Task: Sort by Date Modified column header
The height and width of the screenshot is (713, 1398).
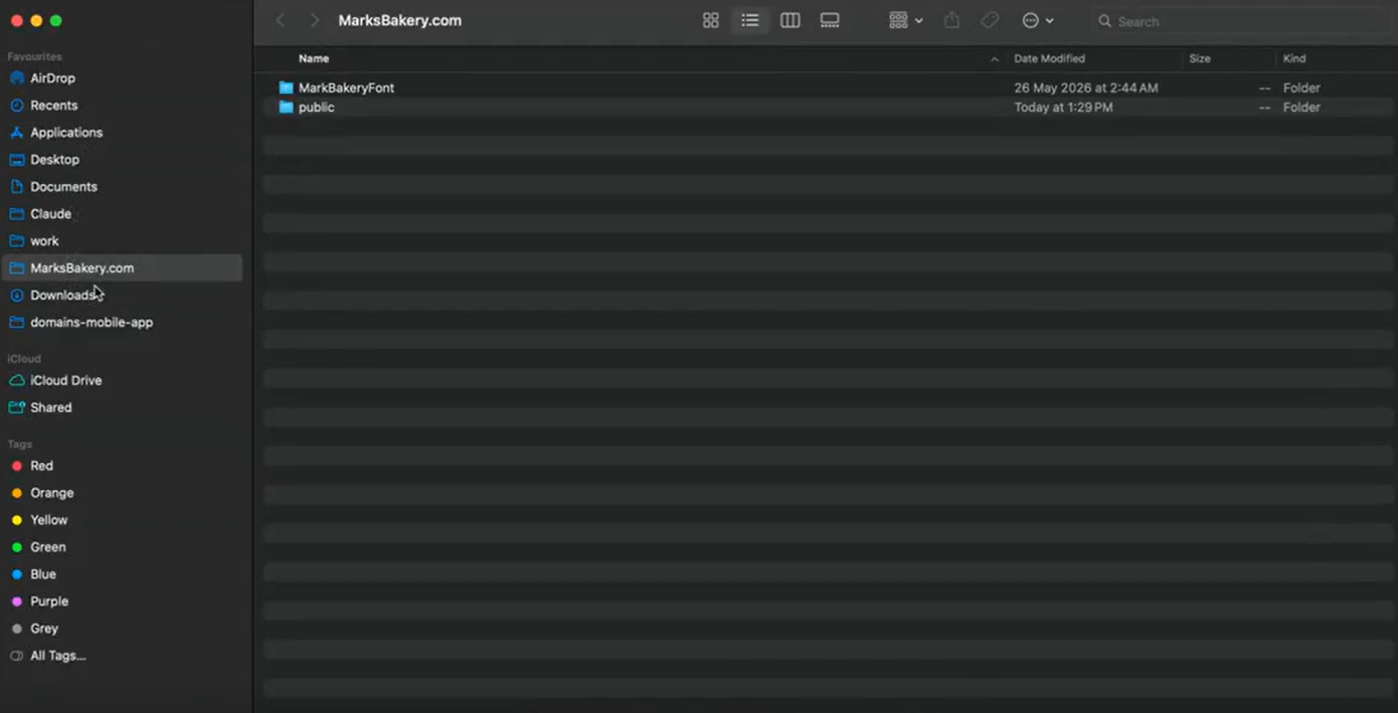Action: point(1049,59)
